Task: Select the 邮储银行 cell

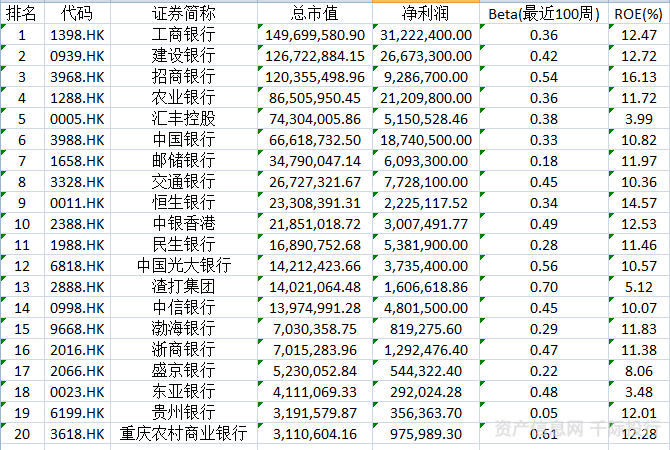Action: 184,160
